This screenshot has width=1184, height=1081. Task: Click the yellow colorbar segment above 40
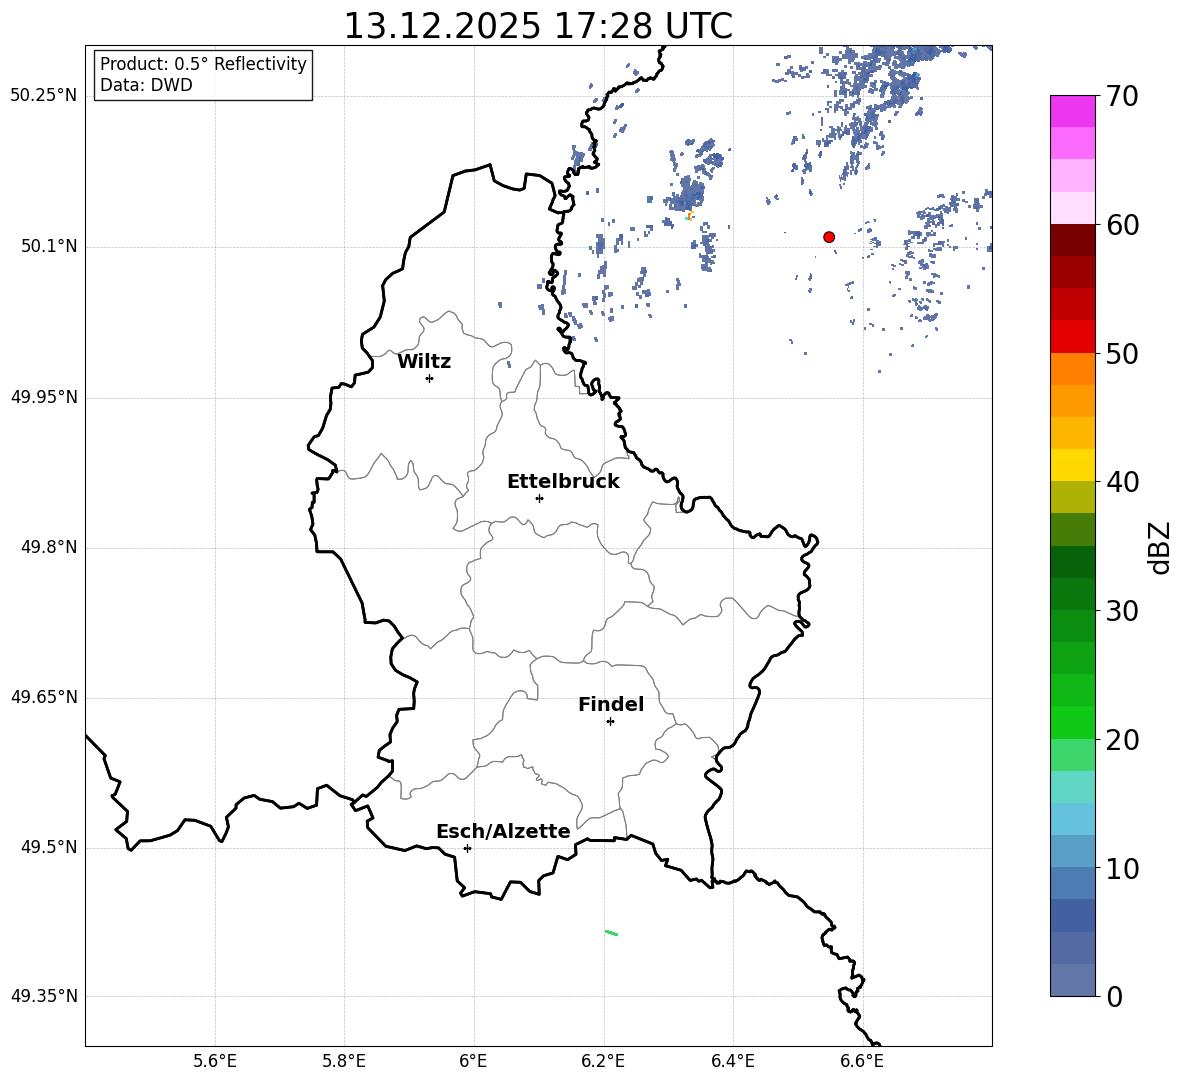click(x=1073, y=465)
